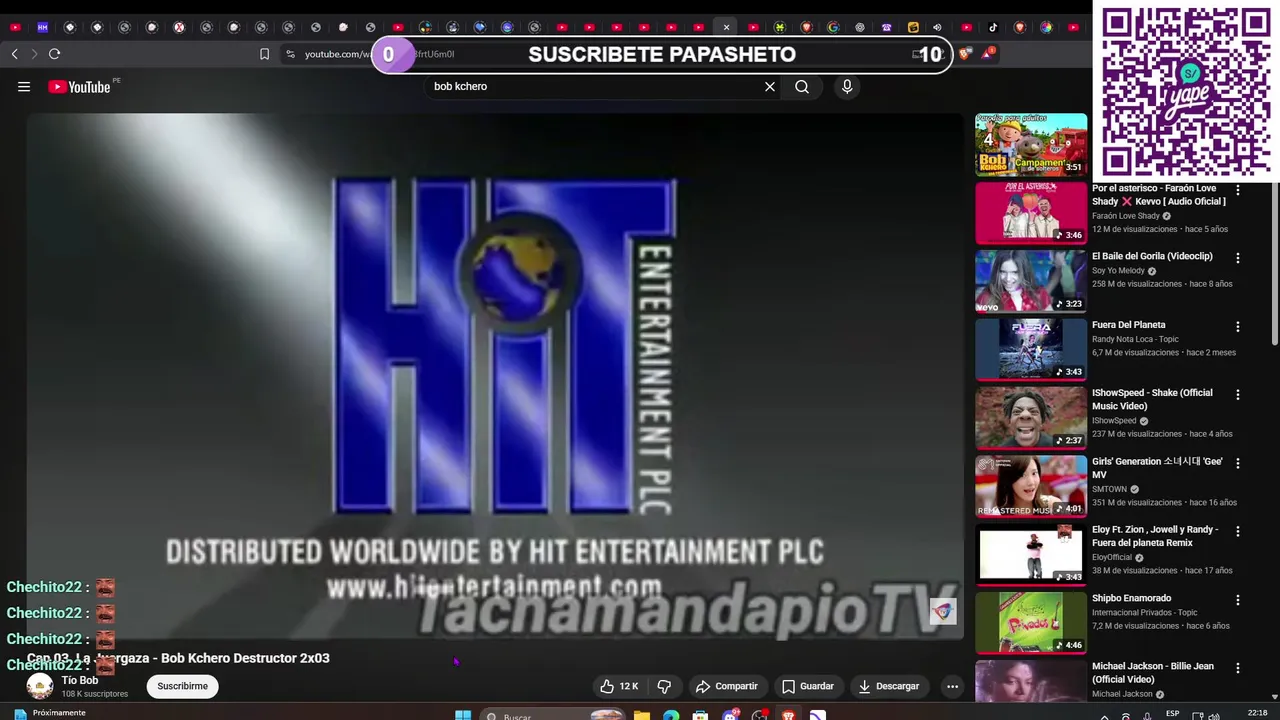Switch to the TikTok browser tab
This screenshot has width=1280, height=720.
(993, 27)
